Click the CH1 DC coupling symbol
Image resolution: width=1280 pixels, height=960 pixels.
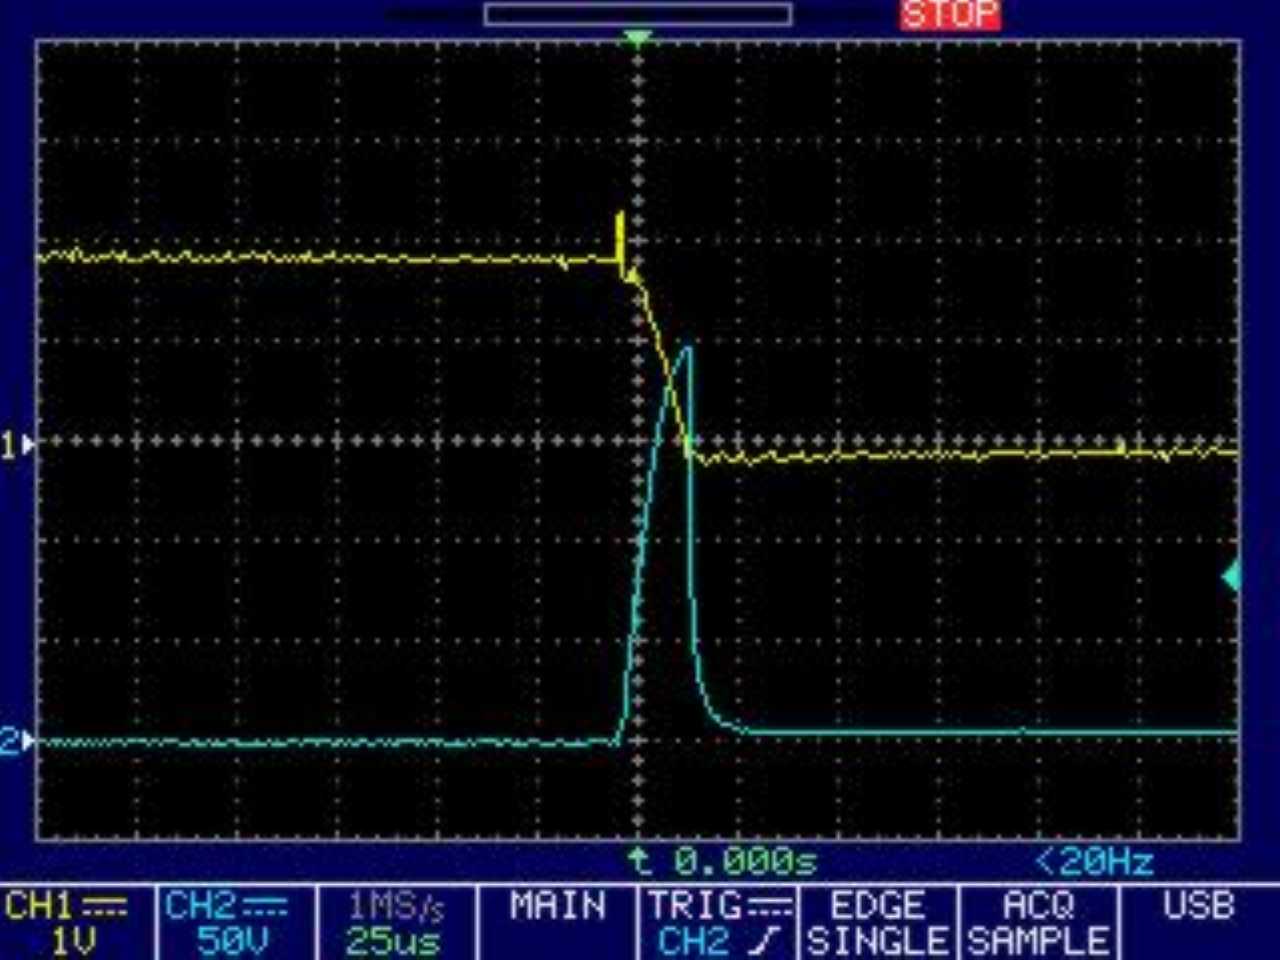pos(104,907)
